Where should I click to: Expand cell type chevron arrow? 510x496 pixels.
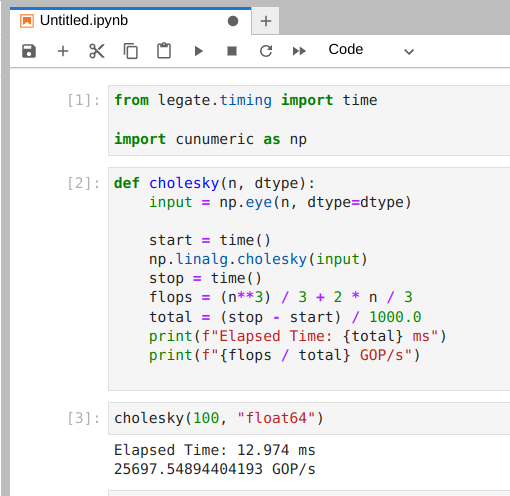click(x=409, y=52)
